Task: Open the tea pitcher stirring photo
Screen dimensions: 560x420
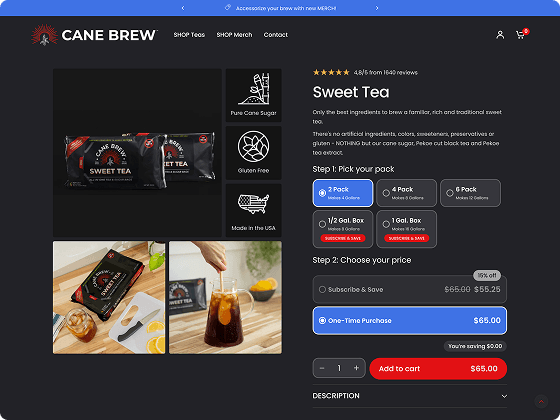Action: point(225,298)
